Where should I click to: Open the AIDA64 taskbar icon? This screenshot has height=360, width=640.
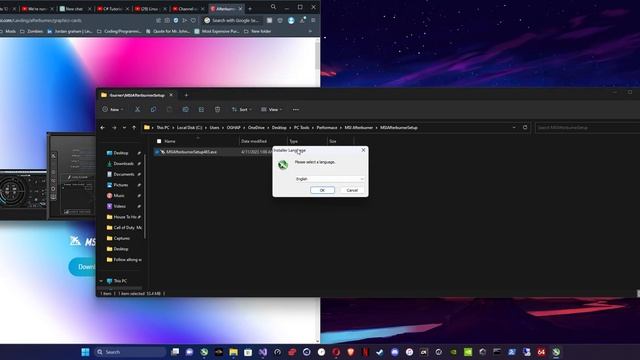click(541, 352)
